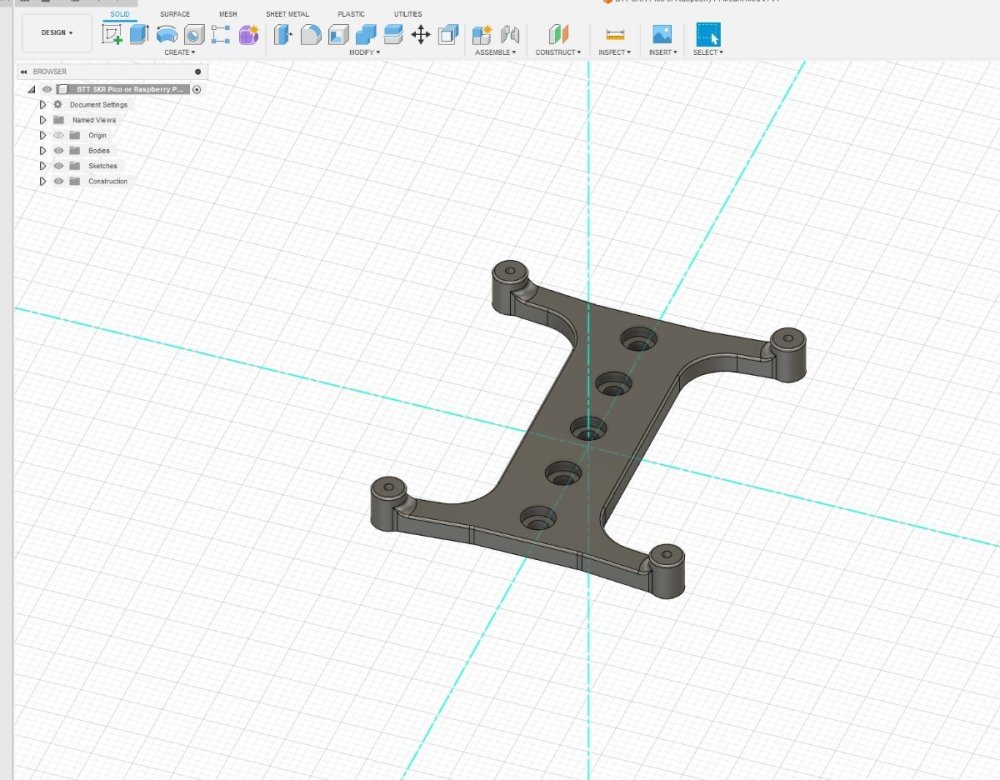Open the Create Form purple icon
Viewport: 1000px width, 780px height.
[x=249, y=34]
